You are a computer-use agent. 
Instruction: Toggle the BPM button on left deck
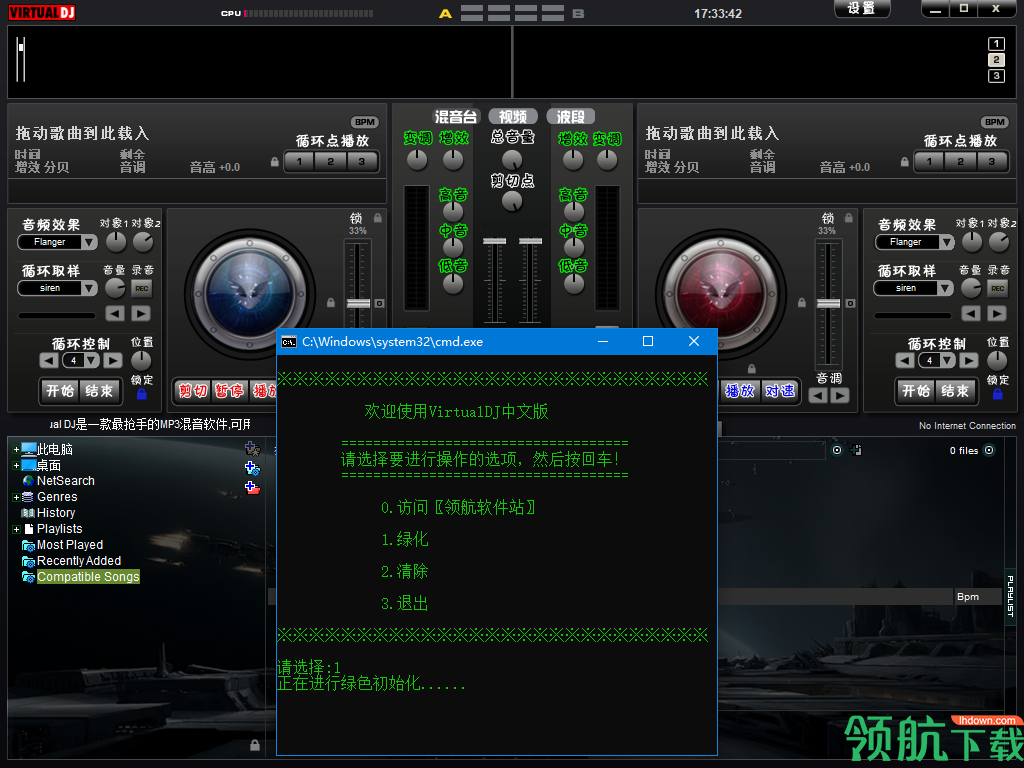point(365,122)
